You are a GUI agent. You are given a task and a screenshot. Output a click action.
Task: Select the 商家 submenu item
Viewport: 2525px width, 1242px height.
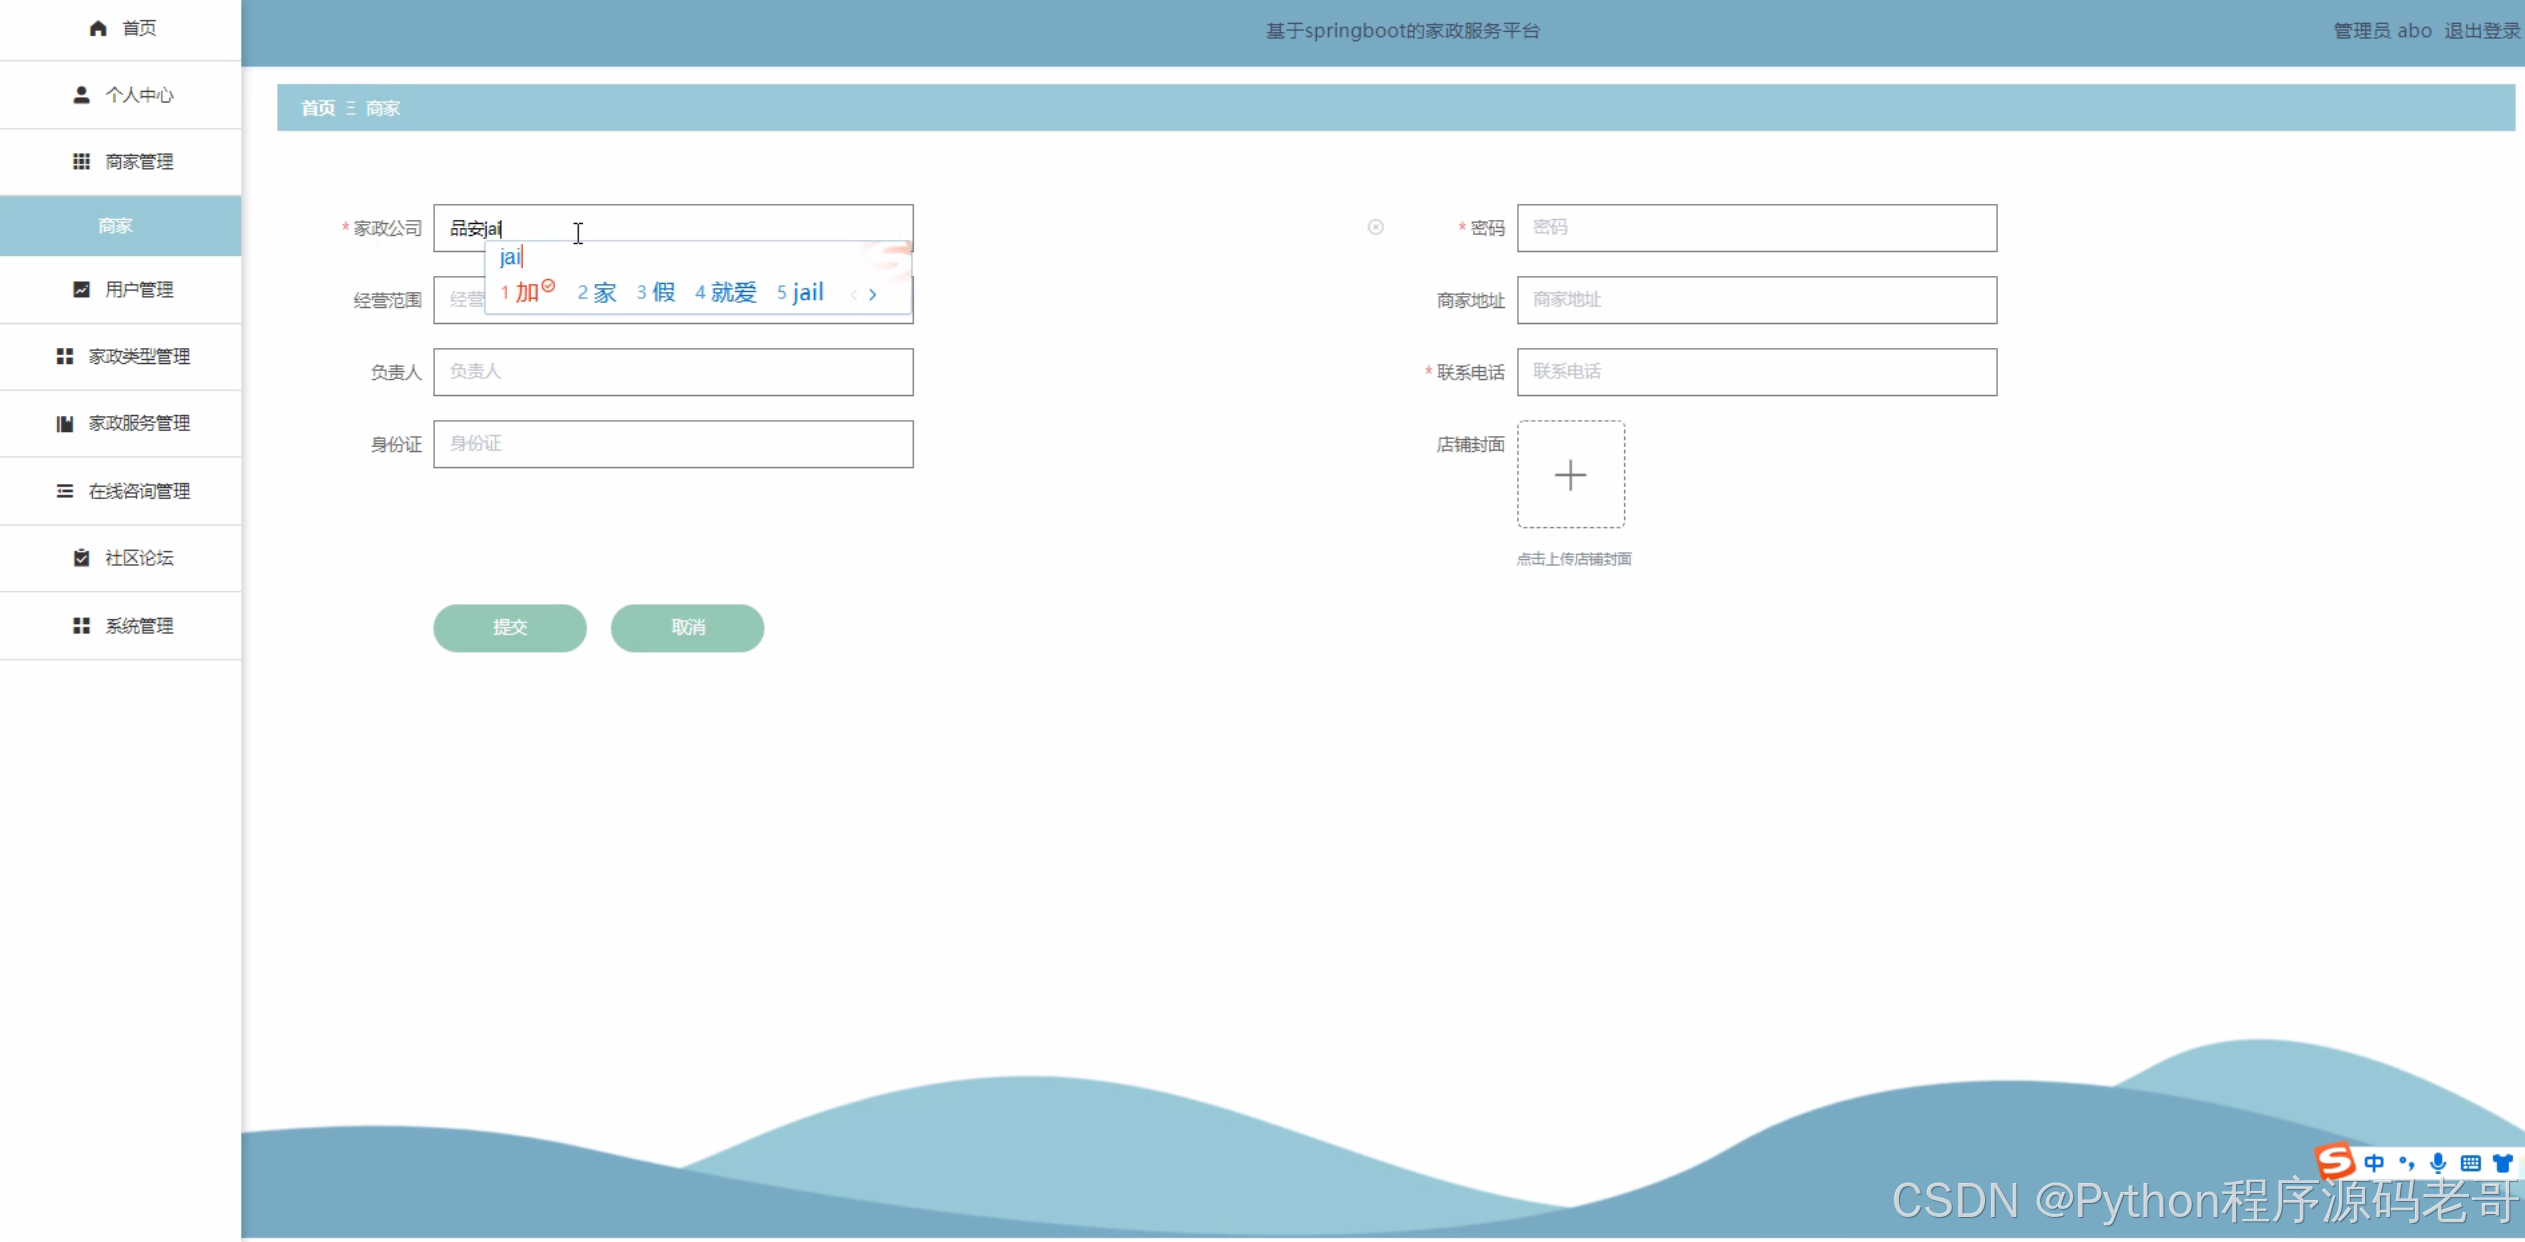coord(116,226)
